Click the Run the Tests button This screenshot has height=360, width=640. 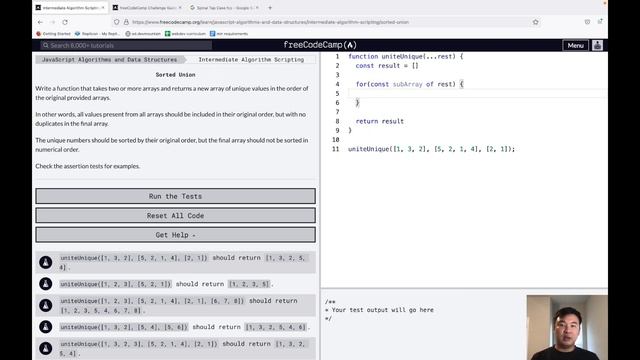[x=176, y=196]
